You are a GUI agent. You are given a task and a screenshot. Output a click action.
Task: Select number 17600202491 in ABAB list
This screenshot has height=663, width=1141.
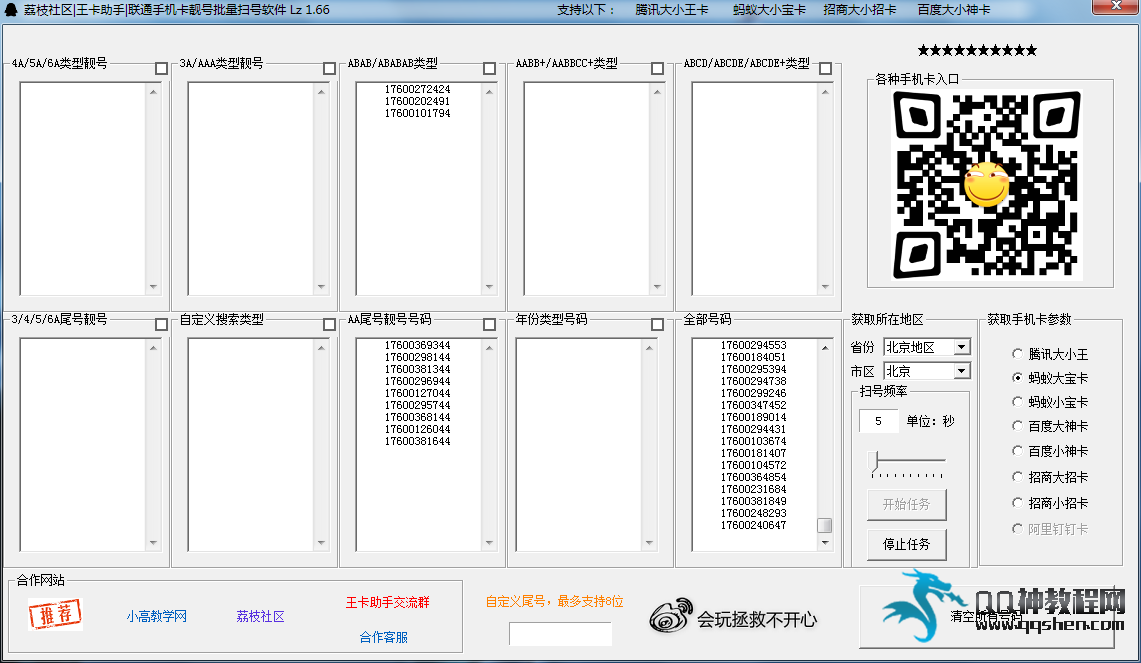click(418, 101)
